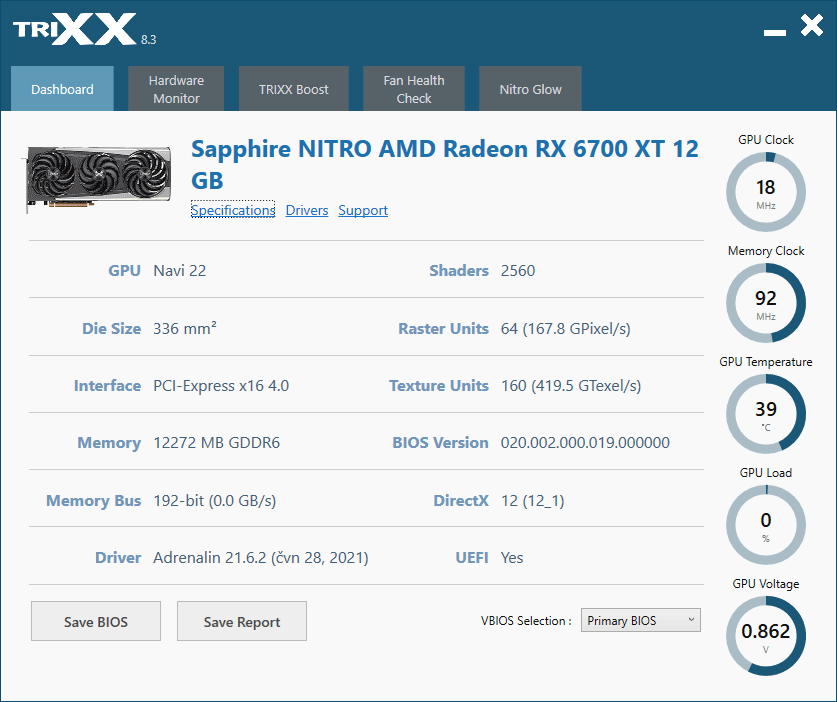The height and width of the screenshot is (702, 837).
Task: Click the Save BIOS button
Action: point(95,621)
